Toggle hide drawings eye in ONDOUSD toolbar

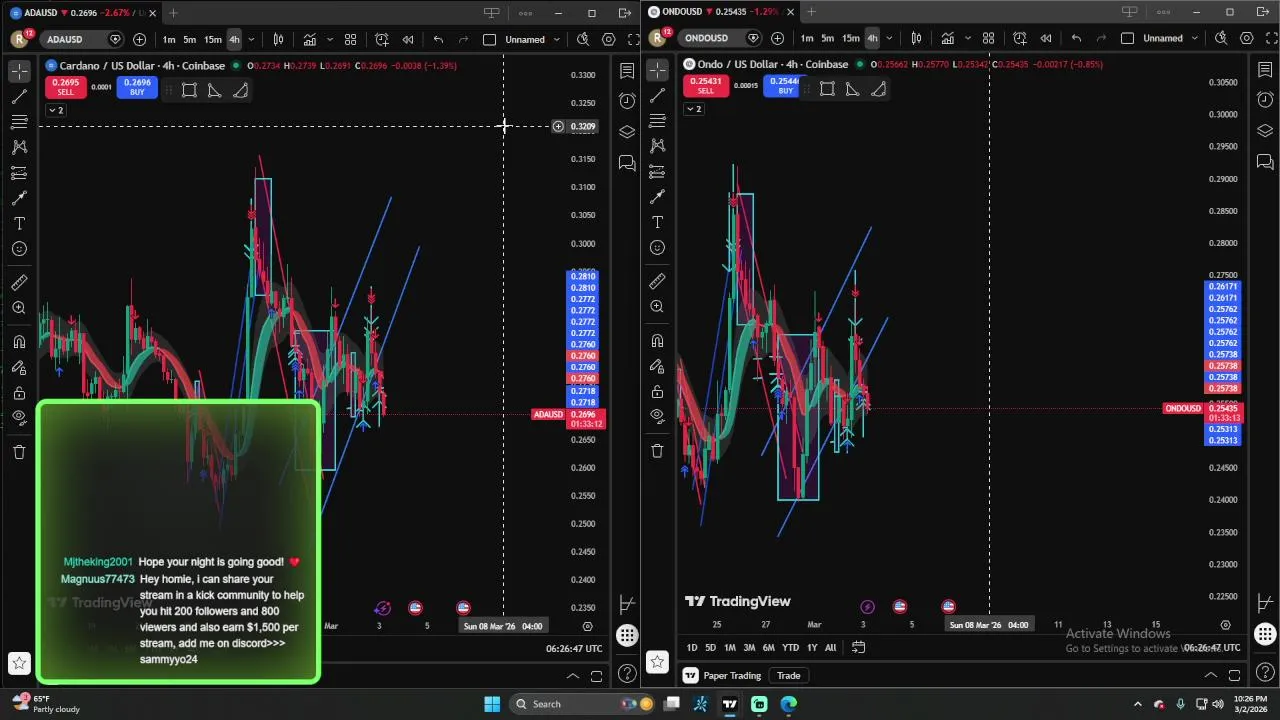coord(657,415)
